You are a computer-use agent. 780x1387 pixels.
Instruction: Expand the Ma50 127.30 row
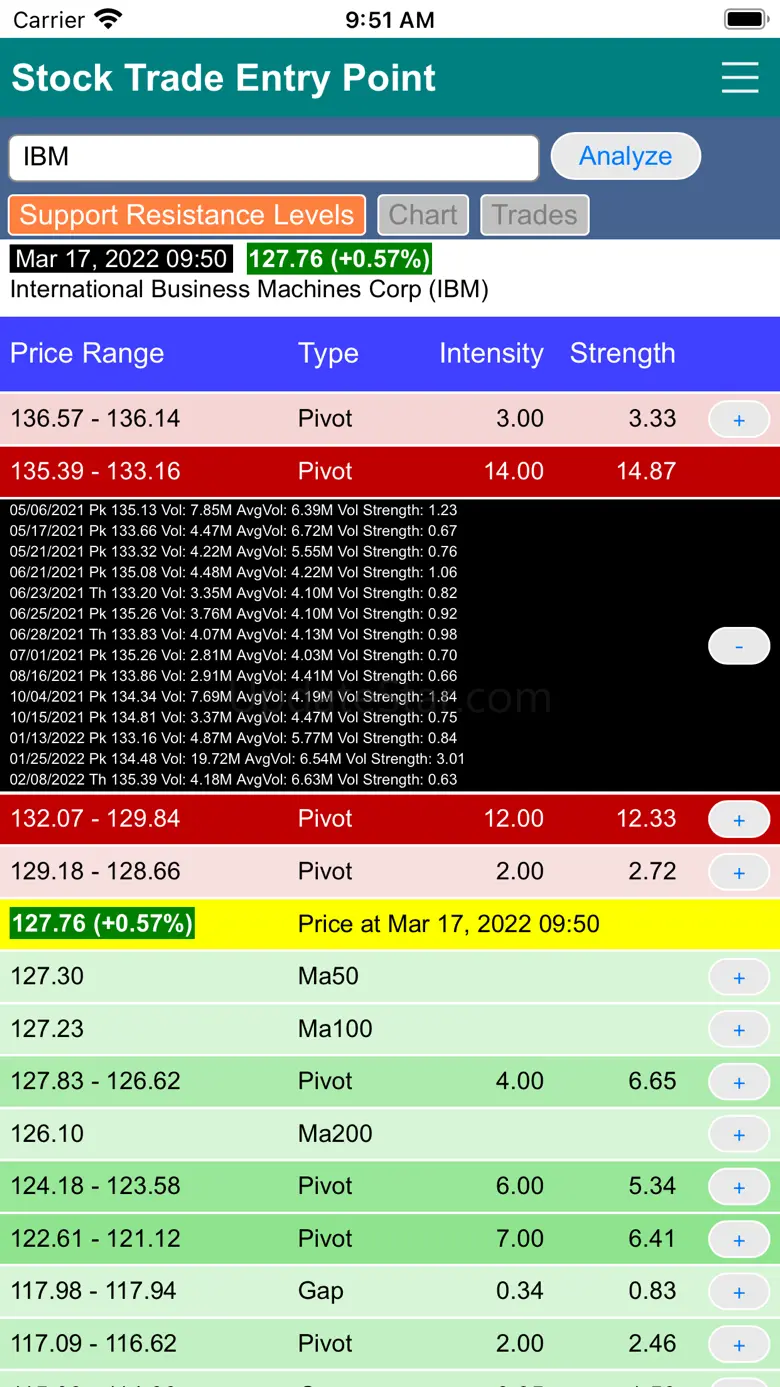click(x=738, y=977)
